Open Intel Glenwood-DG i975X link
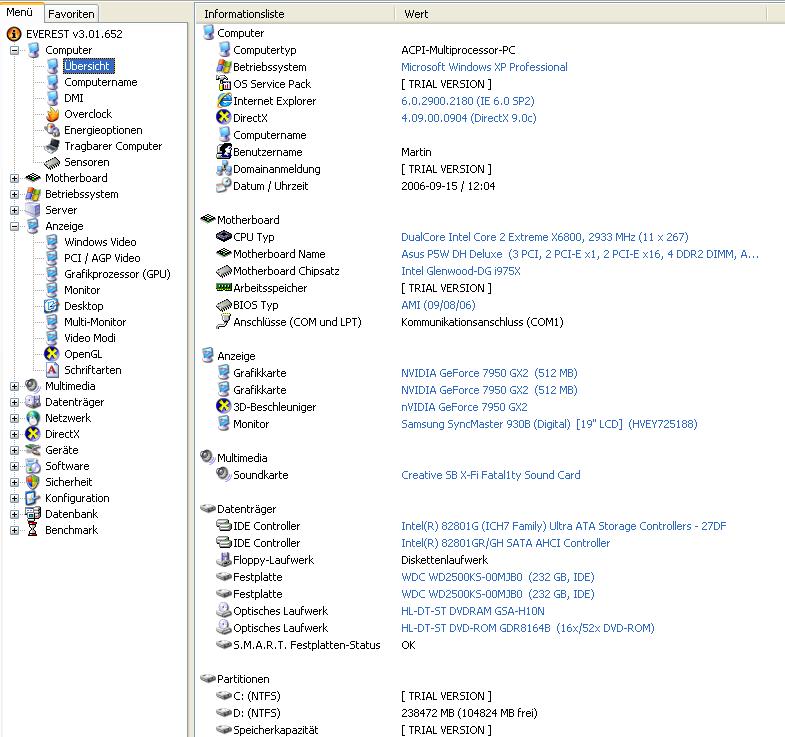The width and height of the screenshot is (785, 737). (461, 271)
